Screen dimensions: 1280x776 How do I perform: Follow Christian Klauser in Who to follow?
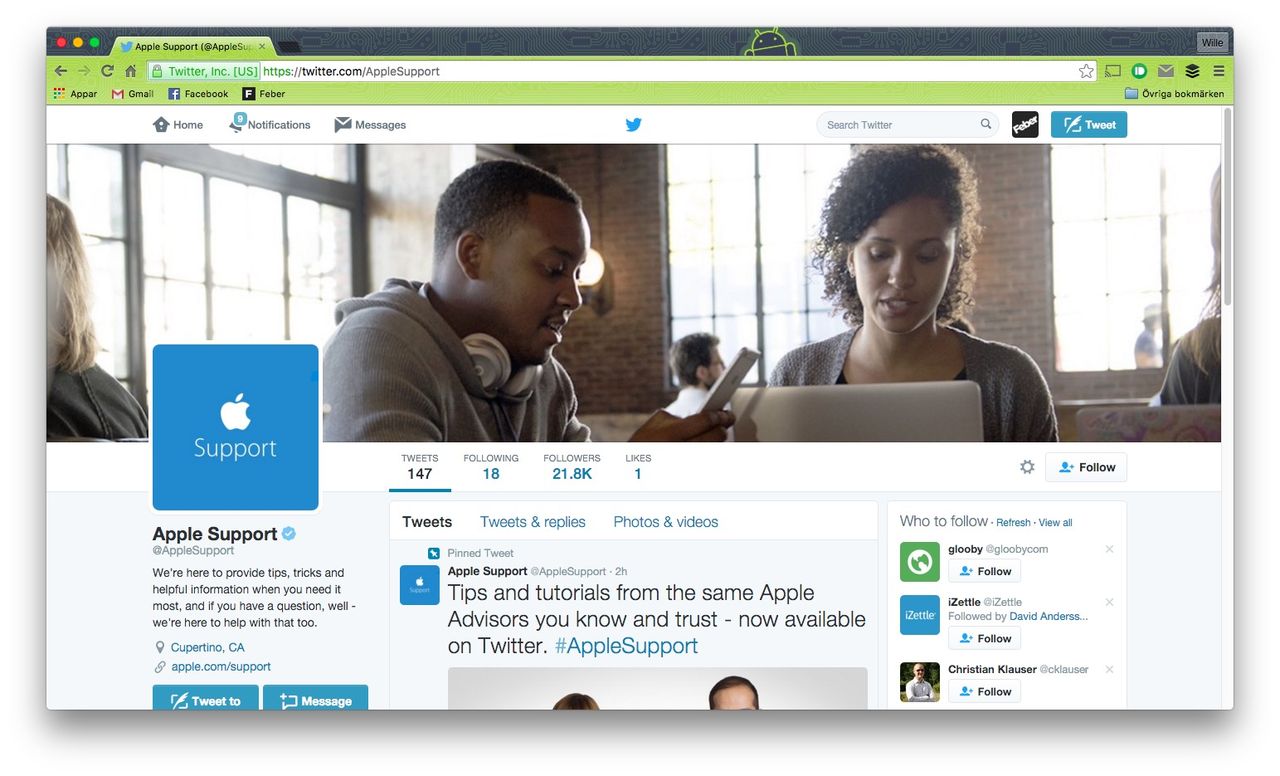click(984, 691)
